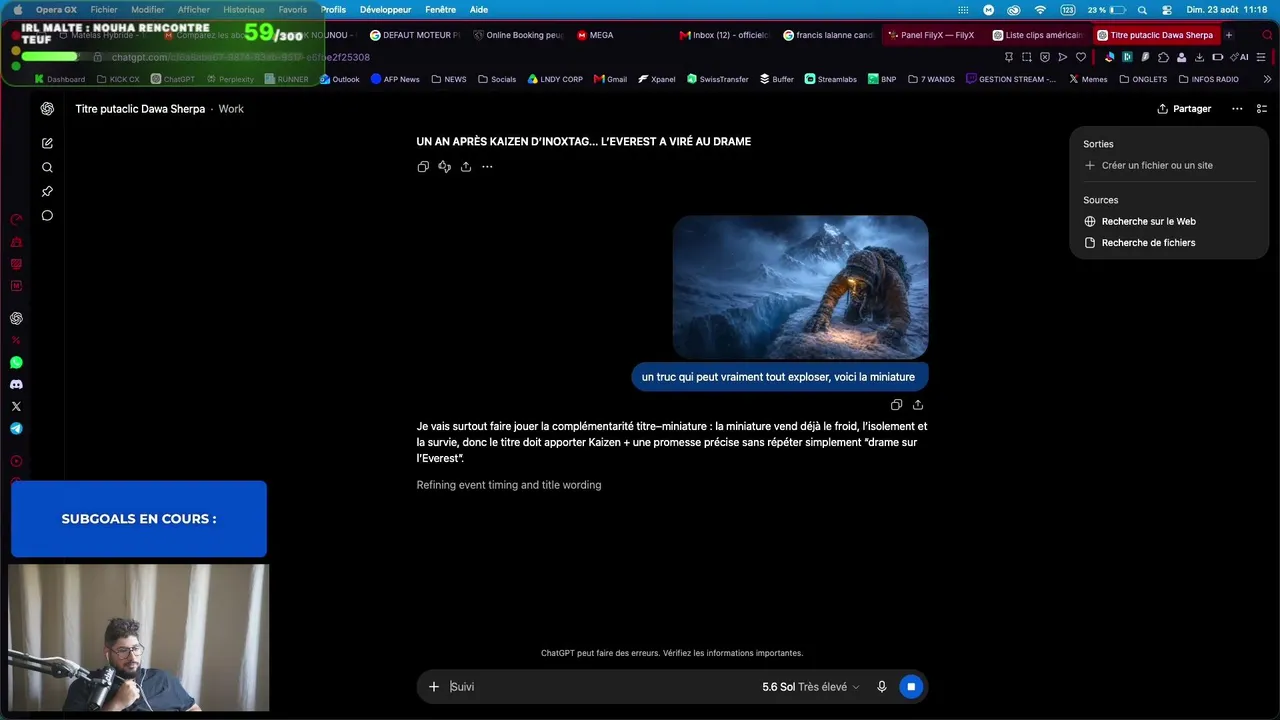Open the 7 WANDS bookmarks folder

point(931,79)
